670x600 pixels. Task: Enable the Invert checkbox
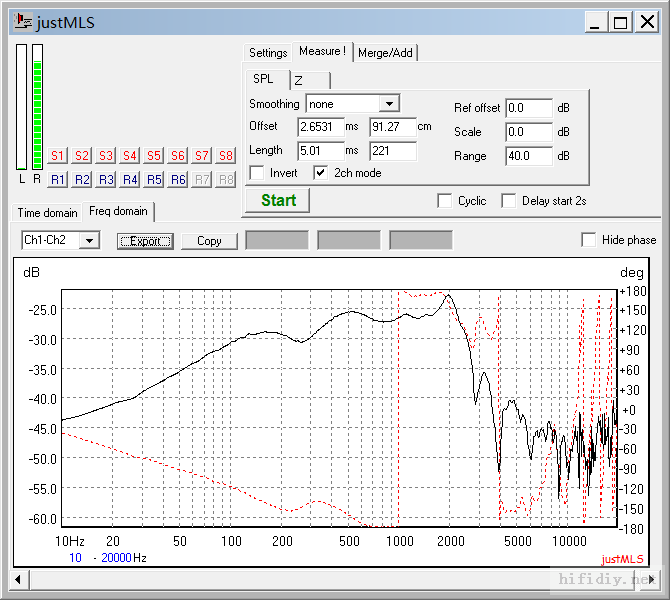pos(257,173)
